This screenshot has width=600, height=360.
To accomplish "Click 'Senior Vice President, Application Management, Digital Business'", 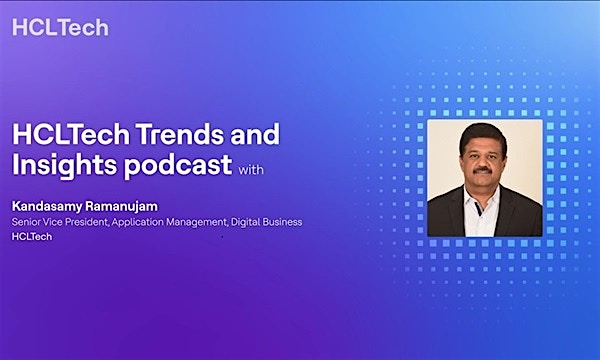I will (x=157, y=222).
